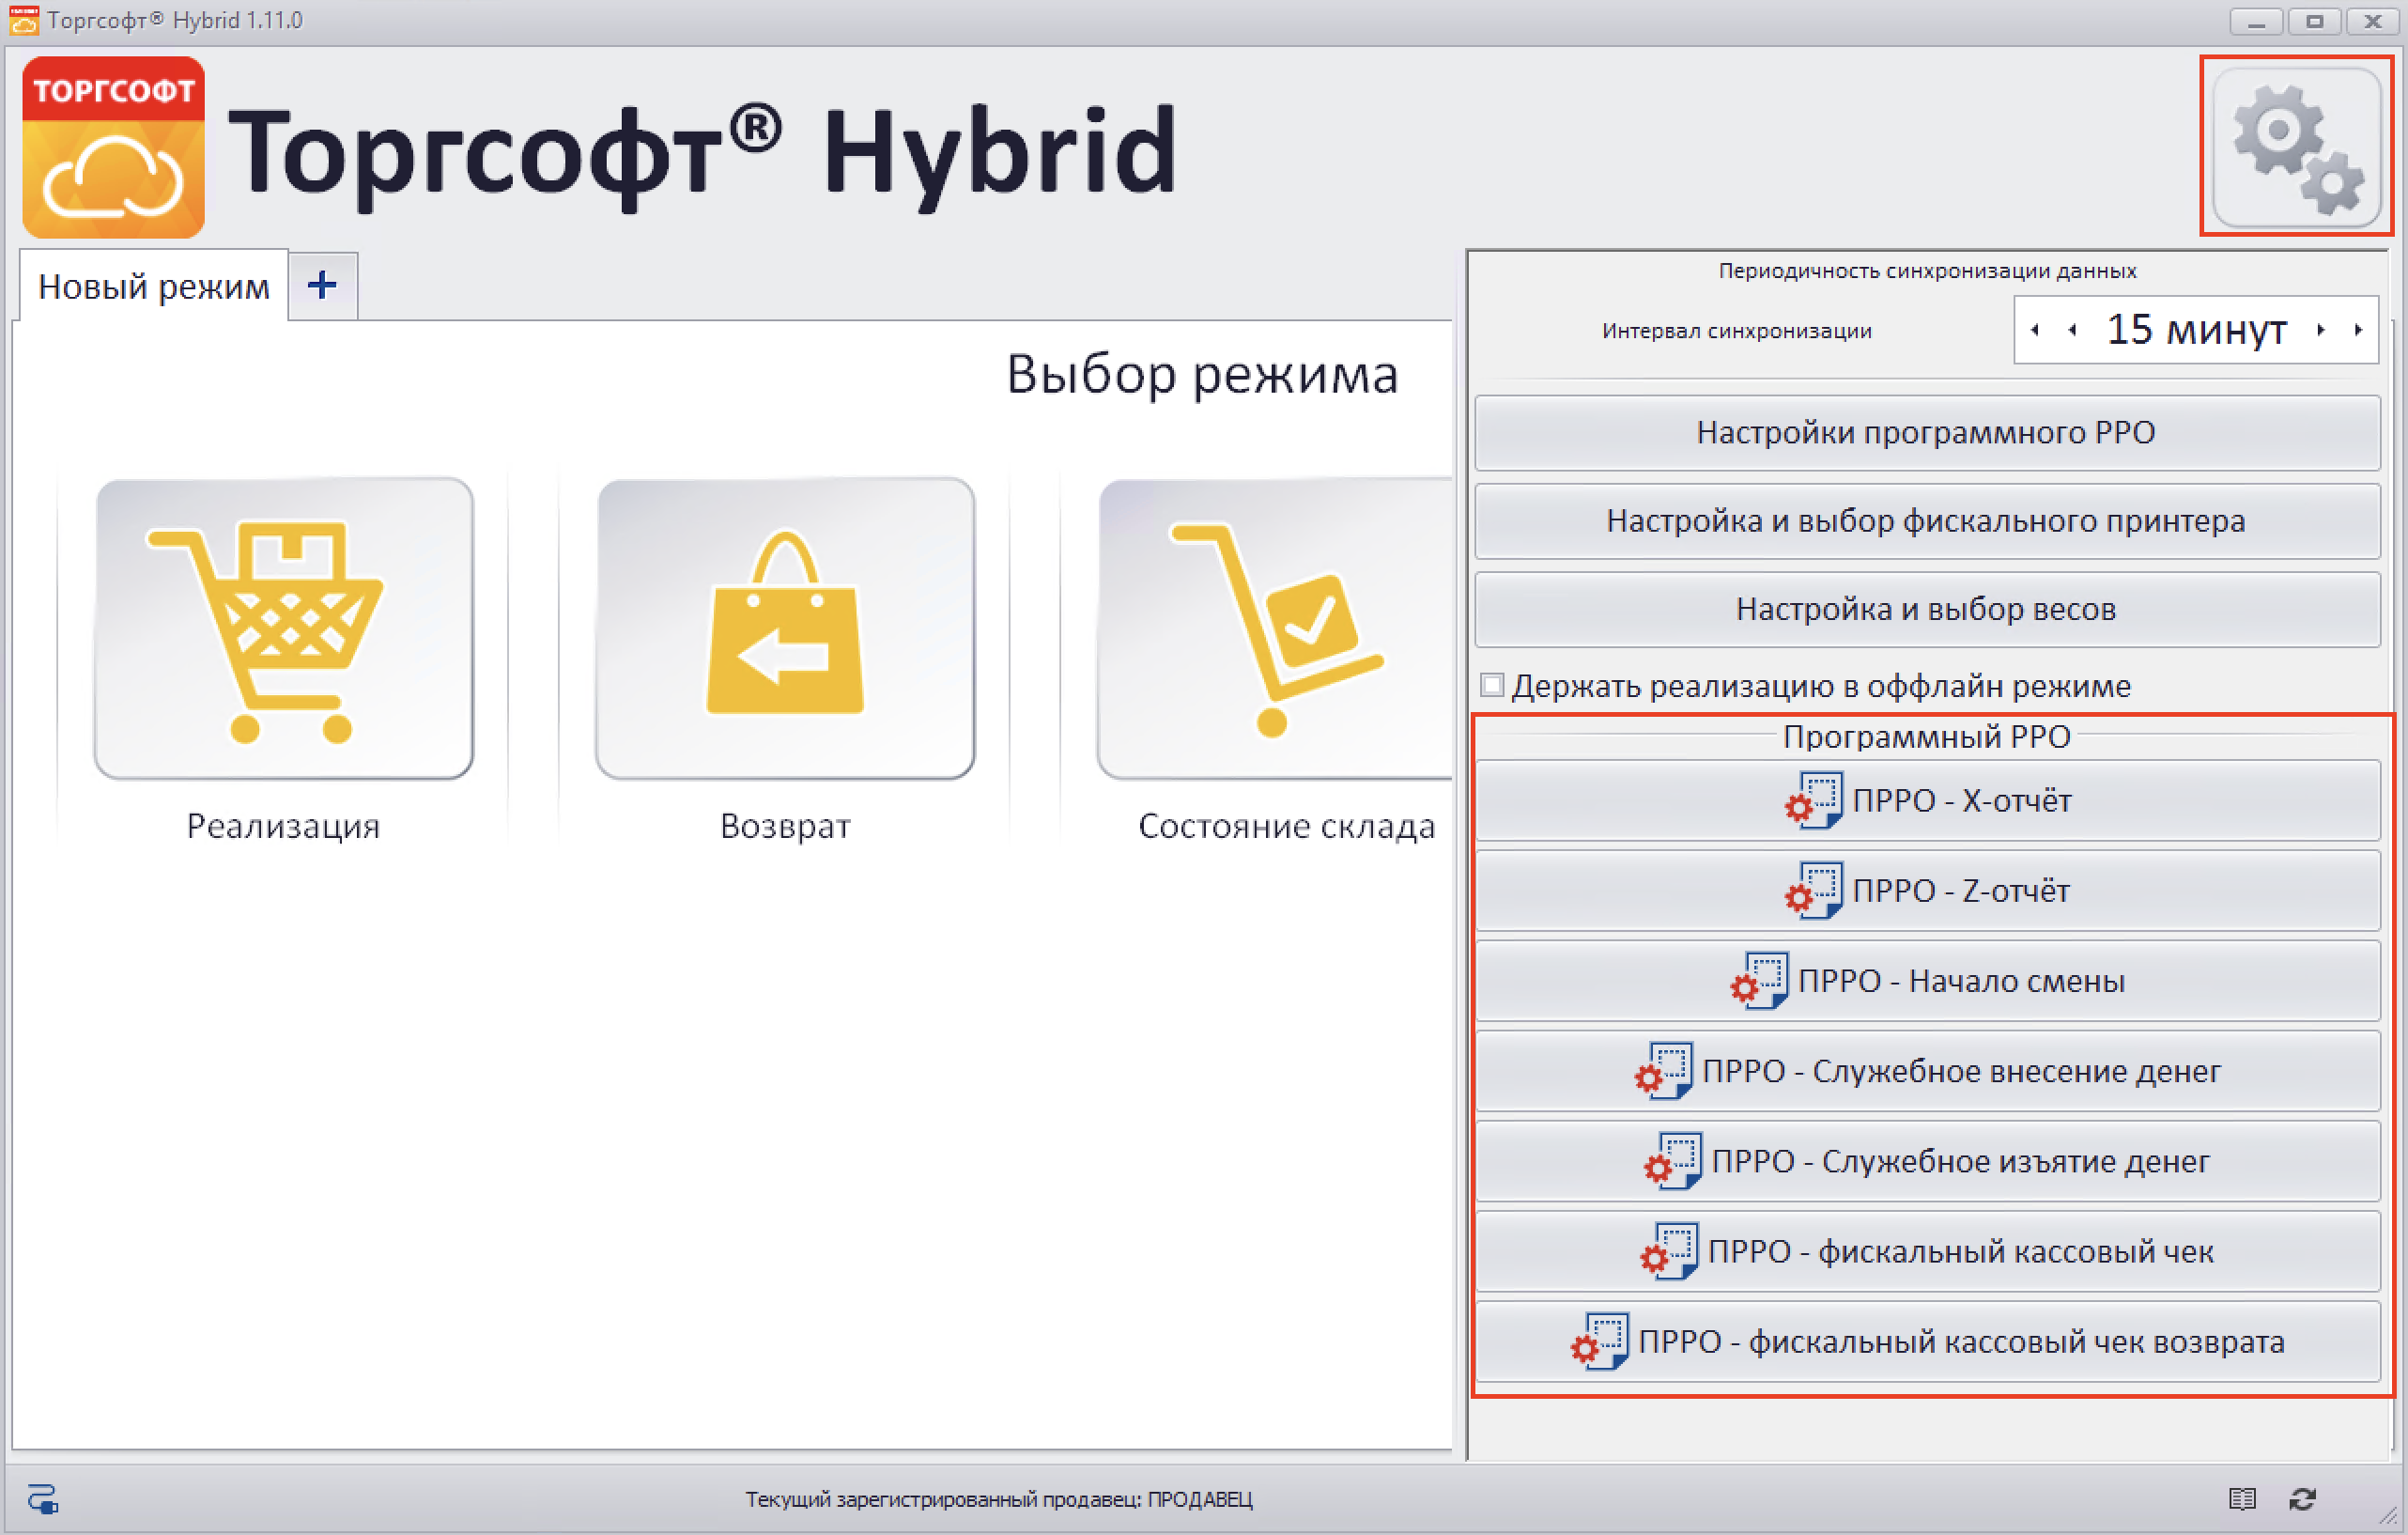This screenshot has width=2408, height=1535.
Task: Open Настройка и выбор весов
Action: pos(1926,609)
